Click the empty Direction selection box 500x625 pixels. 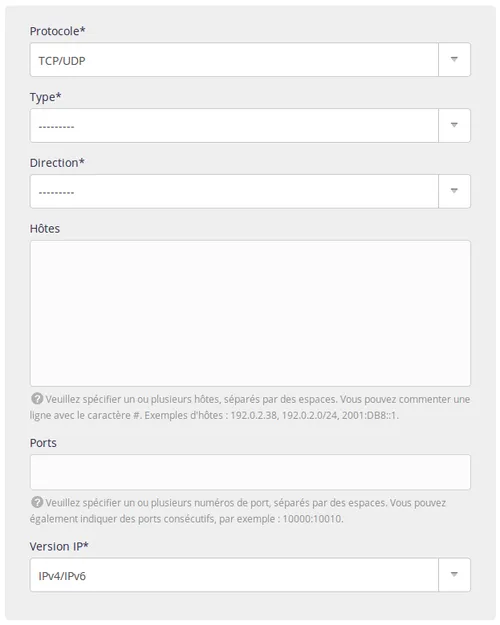pos(234,191)
